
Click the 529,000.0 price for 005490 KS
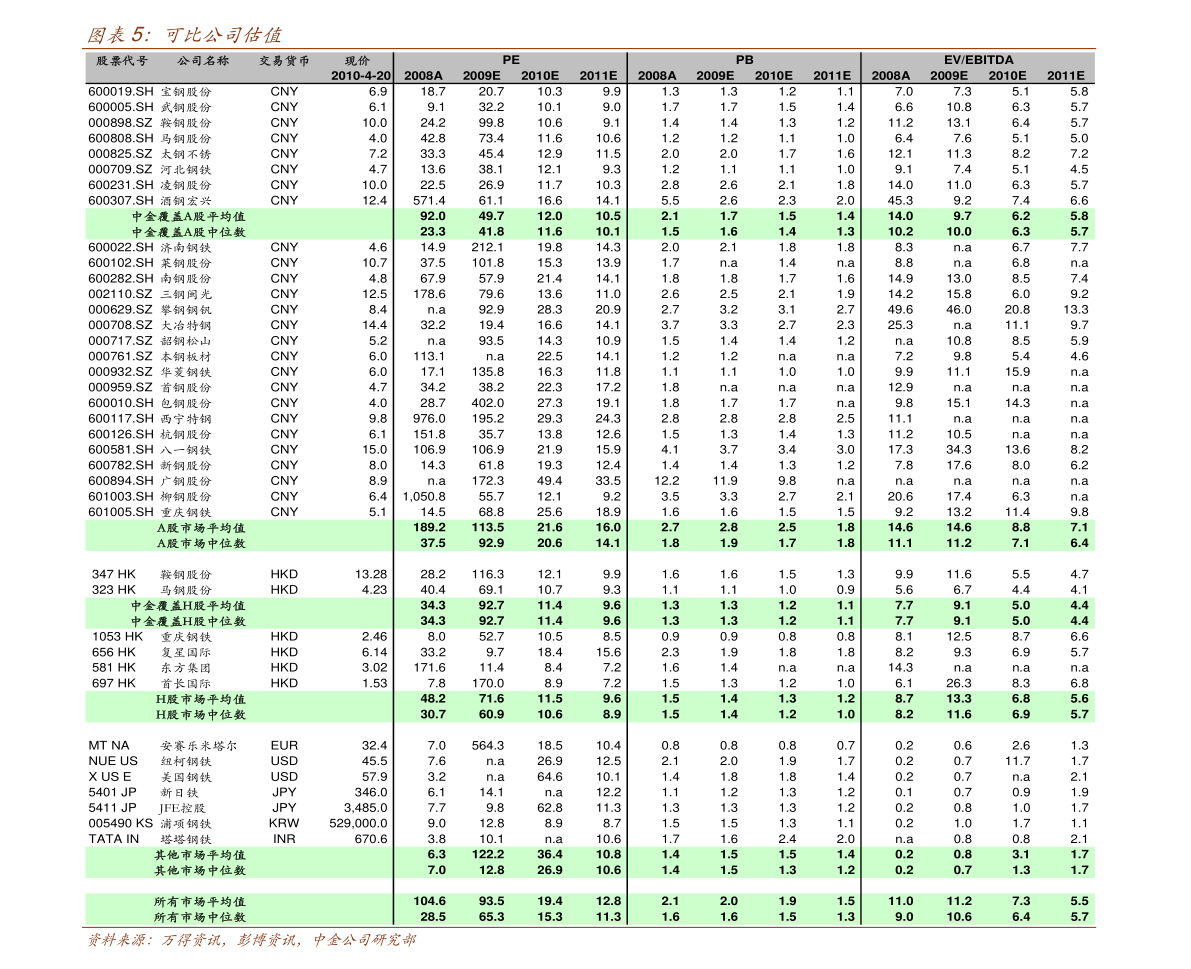click(359, 823)
